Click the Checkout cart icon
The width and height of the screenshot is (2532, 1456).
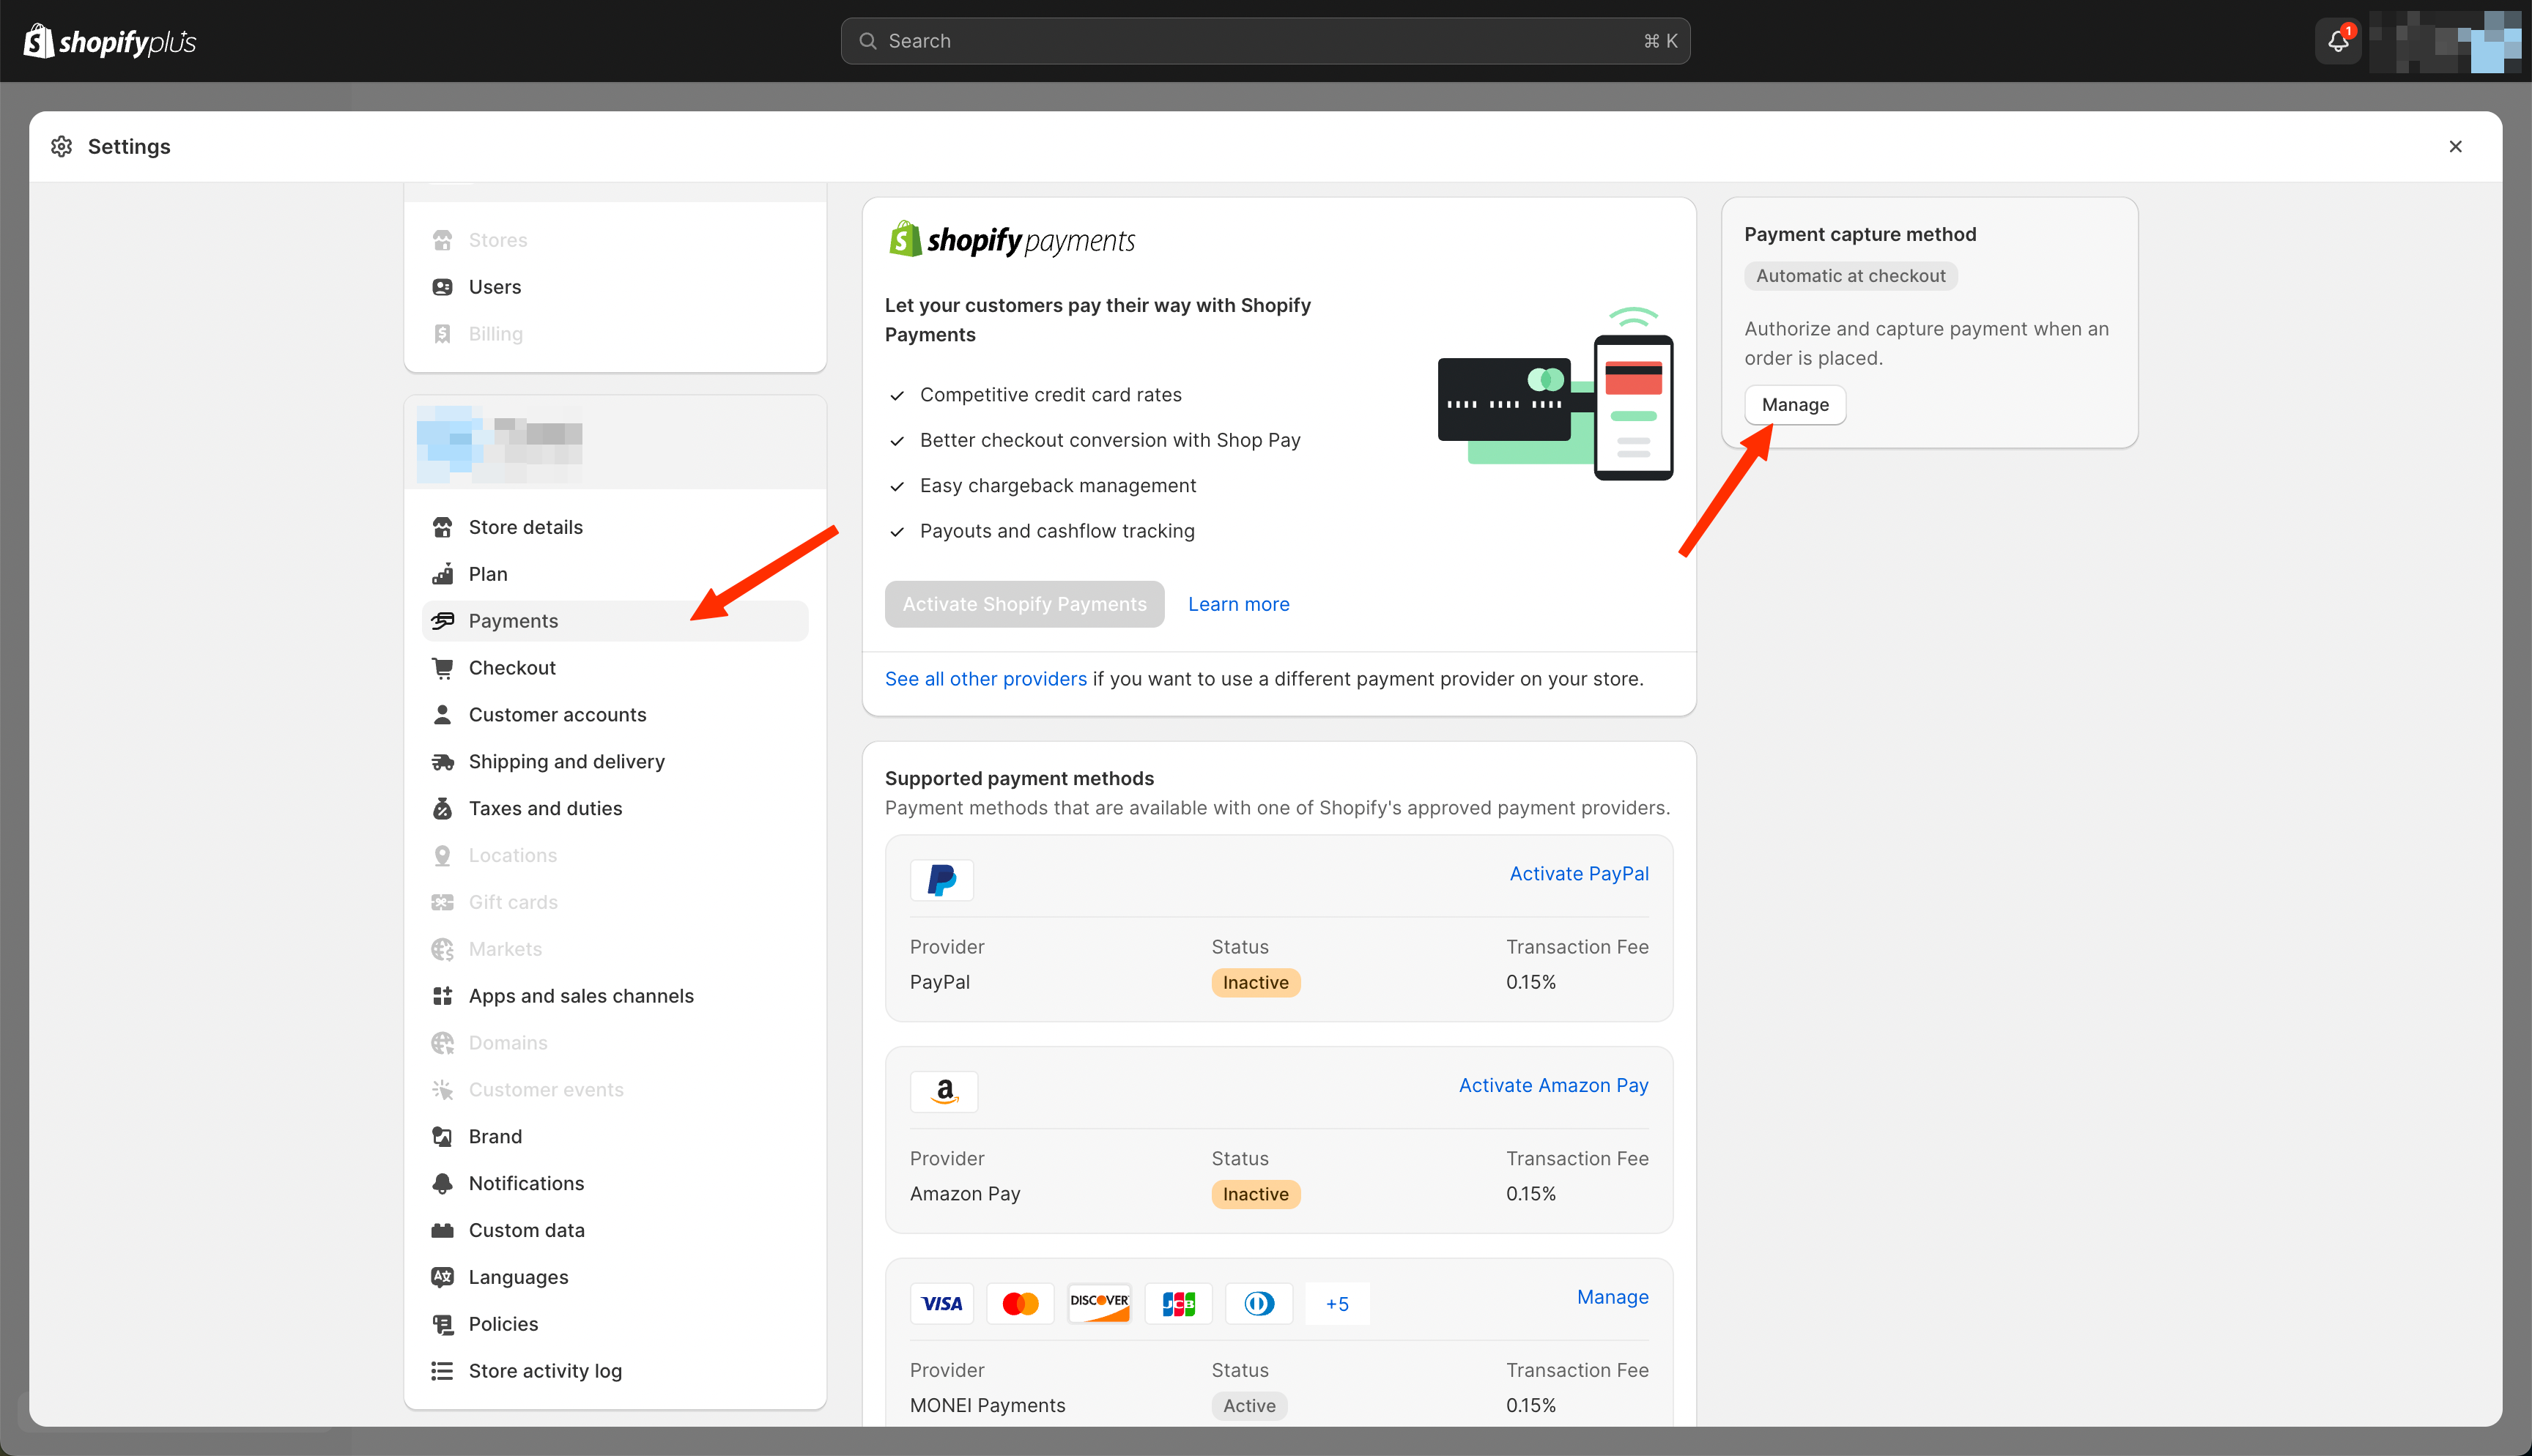click(442, 668)
